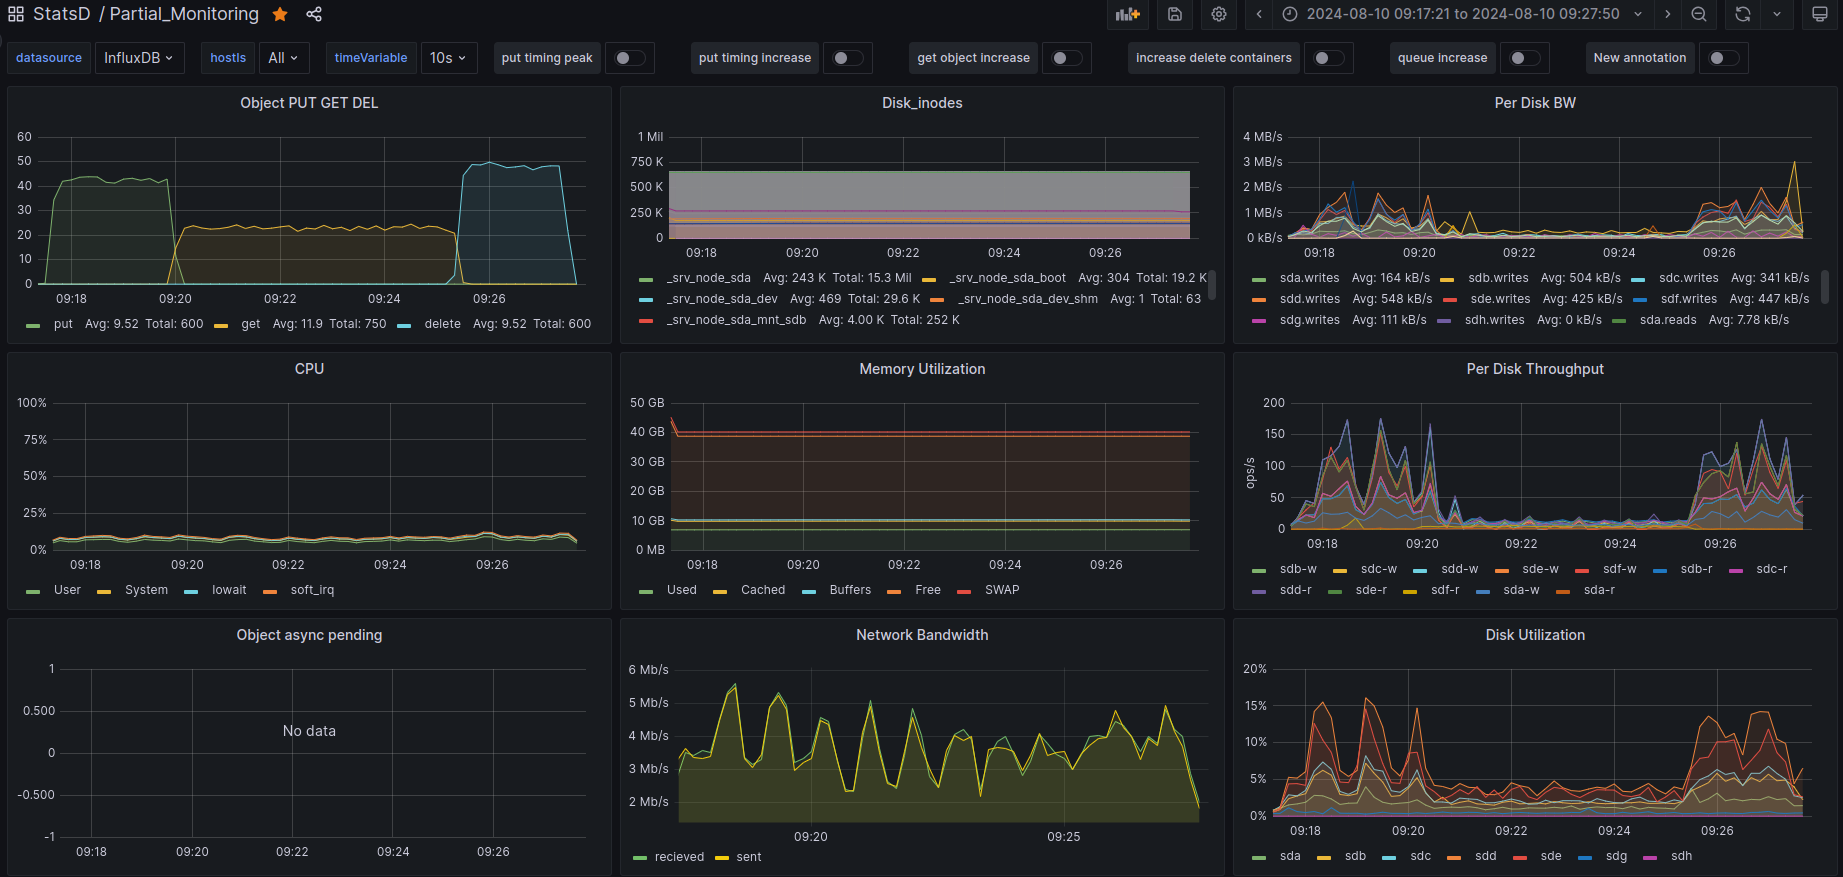The height and width of the screenshot is (877, 1843).
Task: Refresh the dashboard
Action: (1743, 14)
